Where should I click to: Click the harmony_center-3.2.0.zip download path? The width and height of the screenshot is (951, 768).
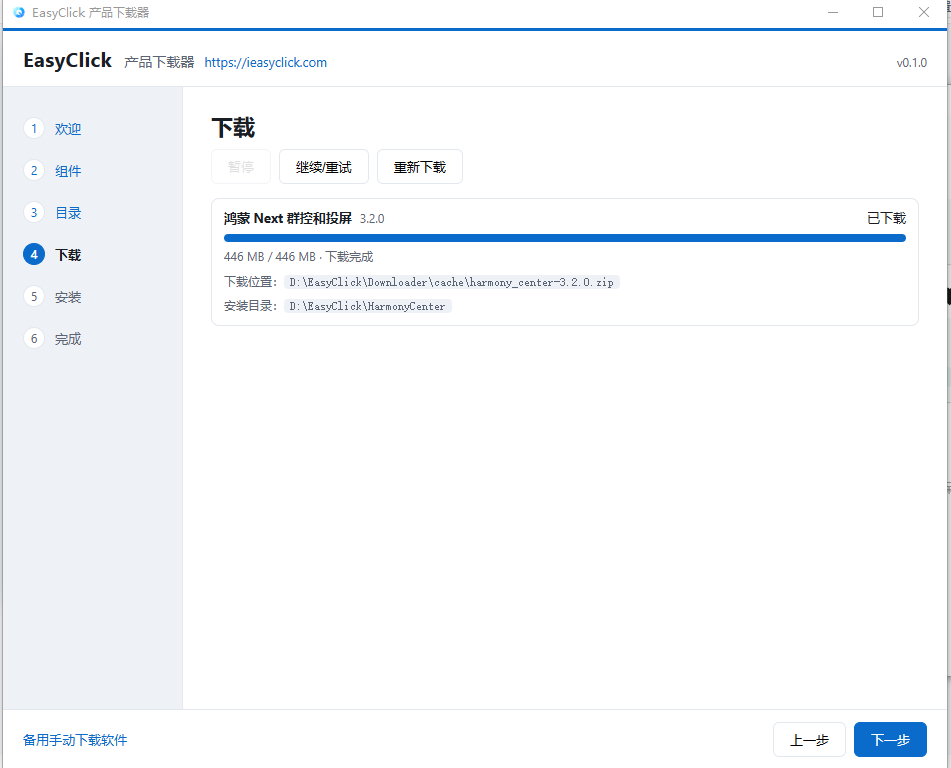(452, 282)
